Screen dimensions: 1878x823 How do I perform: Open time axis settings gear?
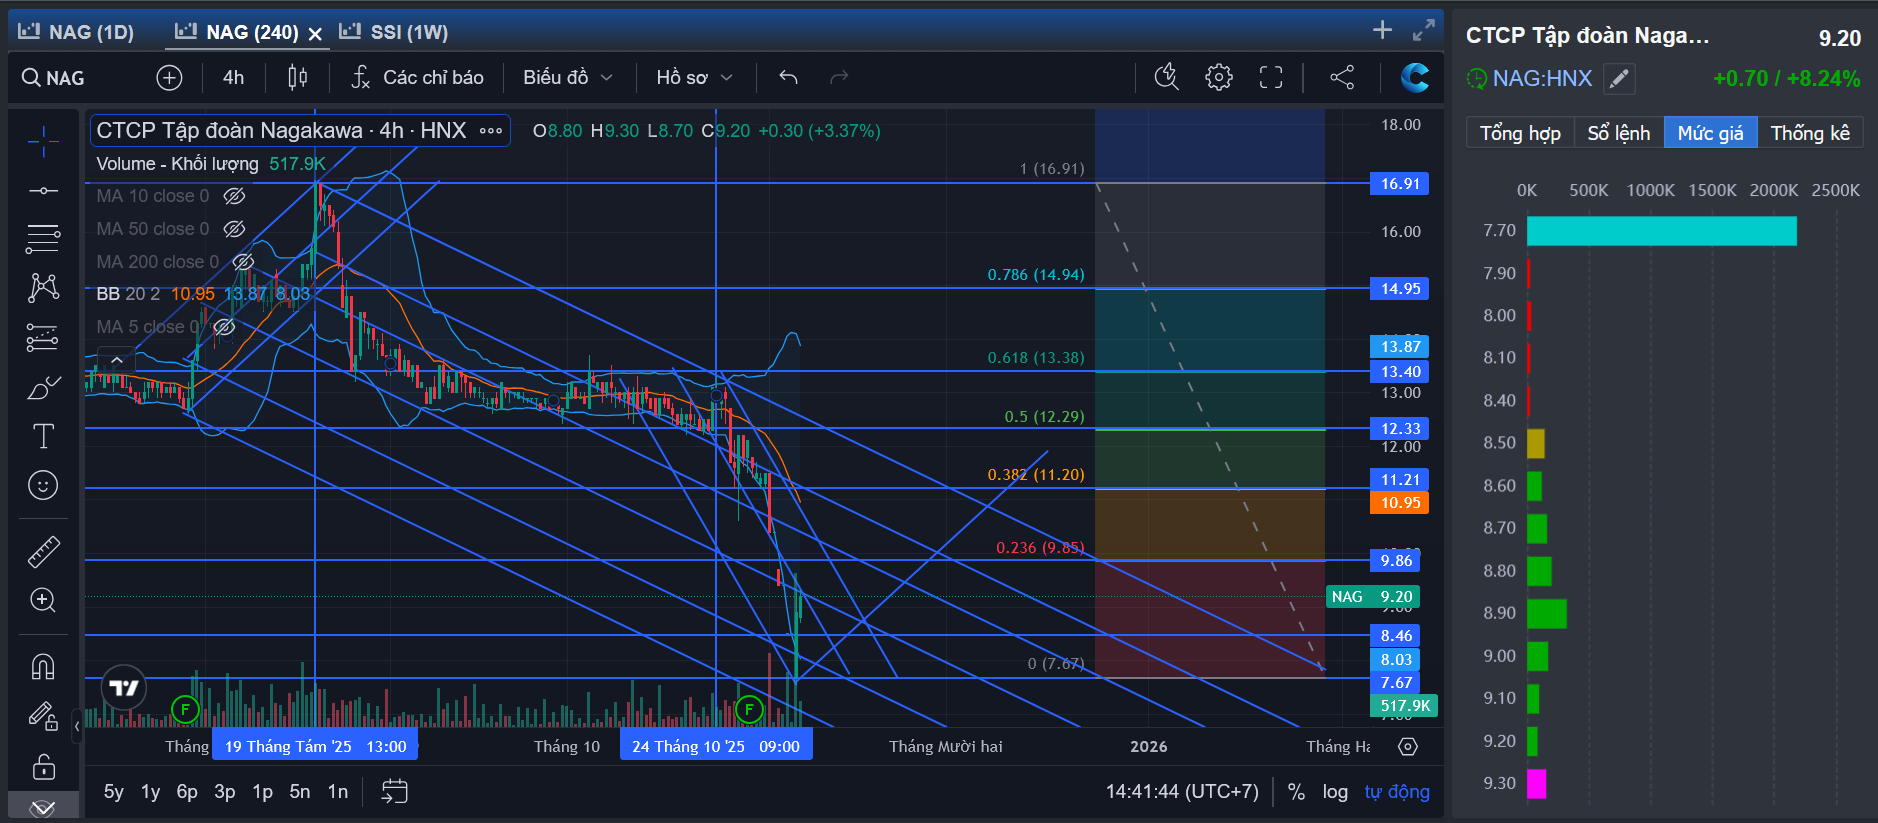coord(1408,747)
